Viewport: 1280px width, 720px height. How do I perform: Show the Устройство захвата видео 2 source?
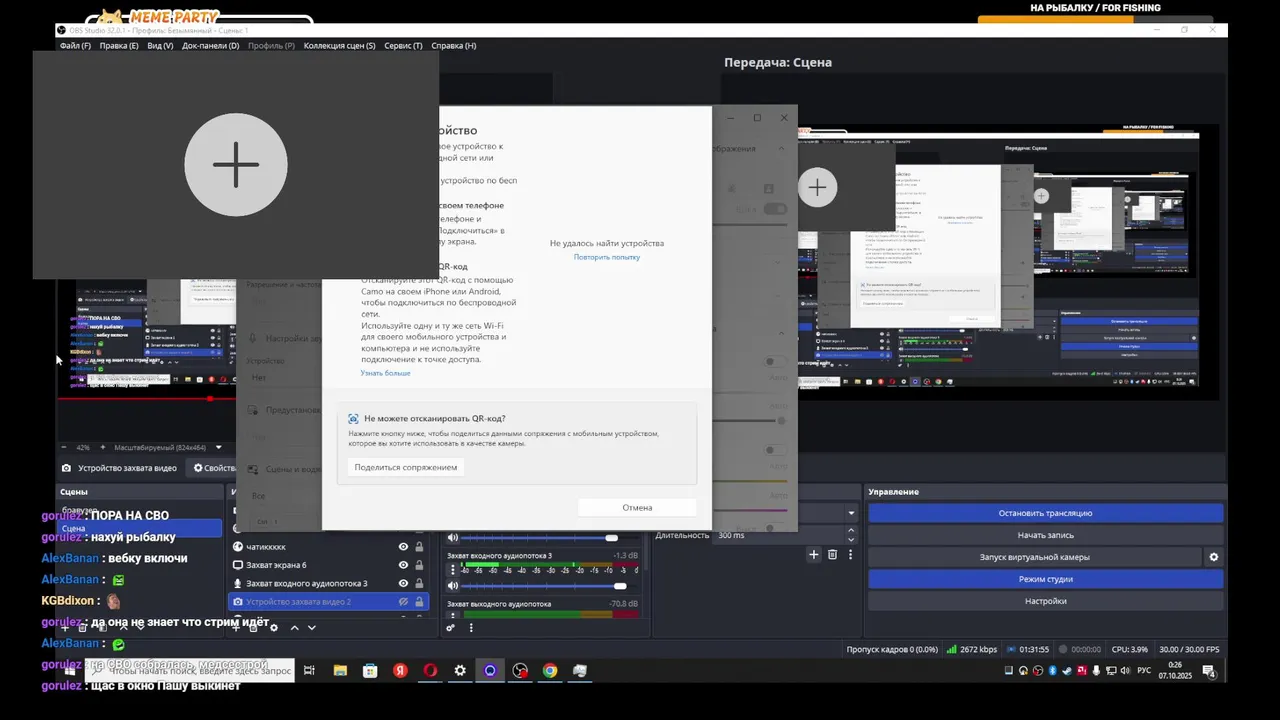click(x=404, y=601)
